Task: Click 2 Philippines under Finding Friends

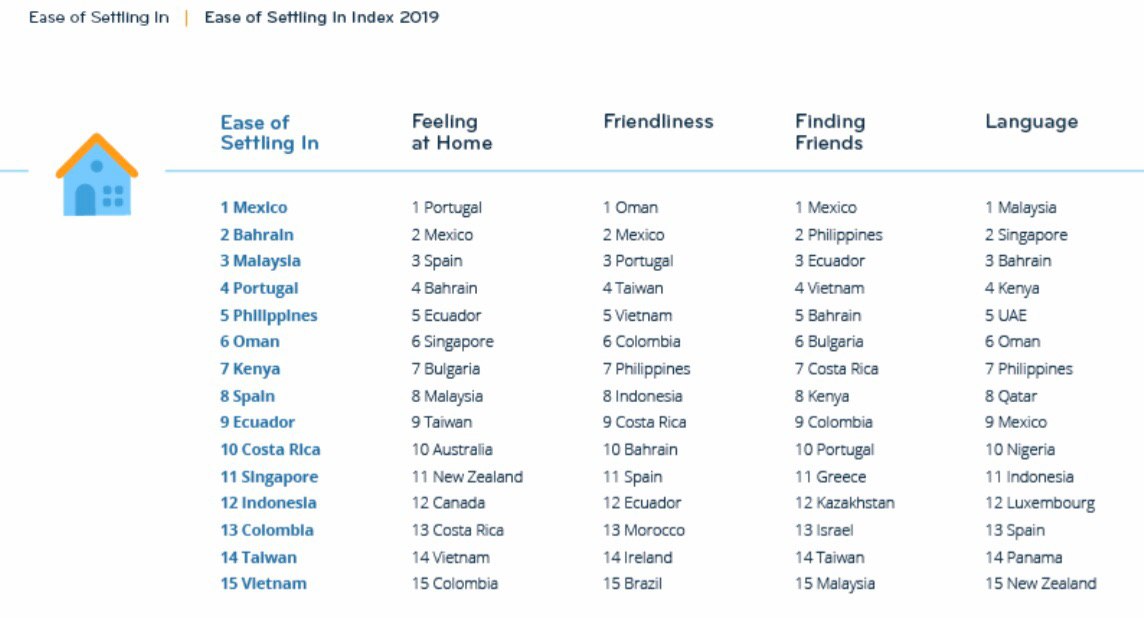Action: (x=839, y=235)
